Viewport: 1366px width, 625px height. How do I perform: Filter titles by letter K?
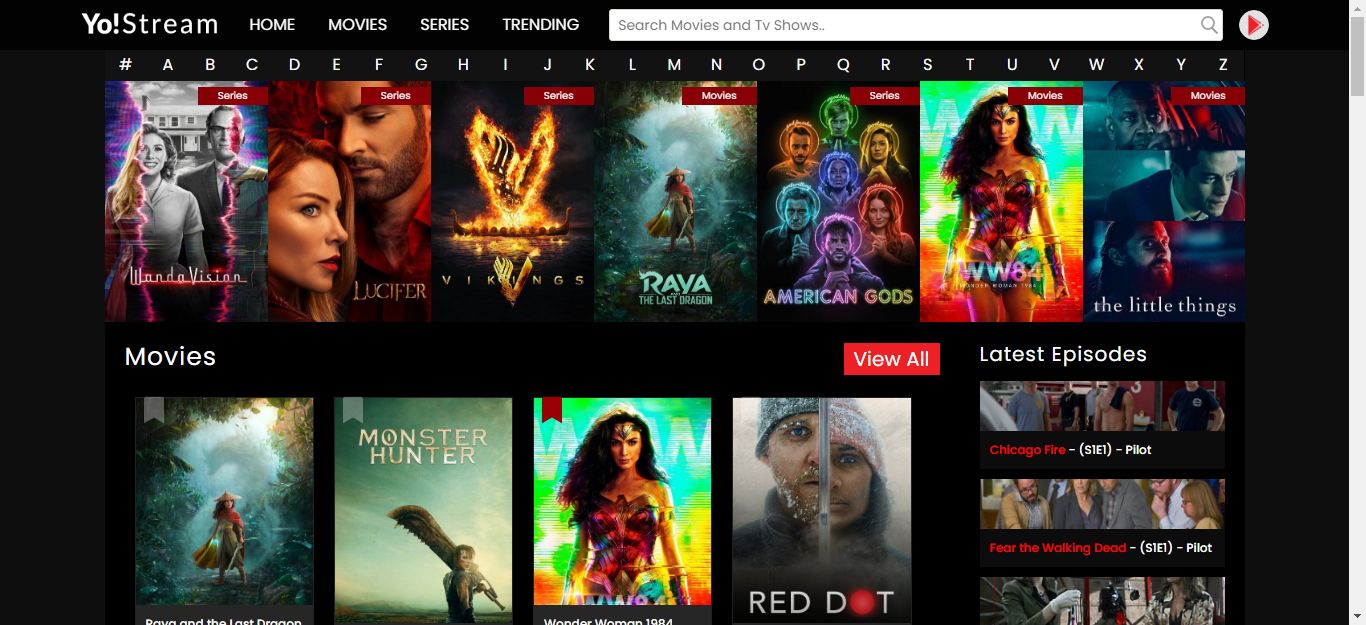pyautogui.click(x=590, y=64)
